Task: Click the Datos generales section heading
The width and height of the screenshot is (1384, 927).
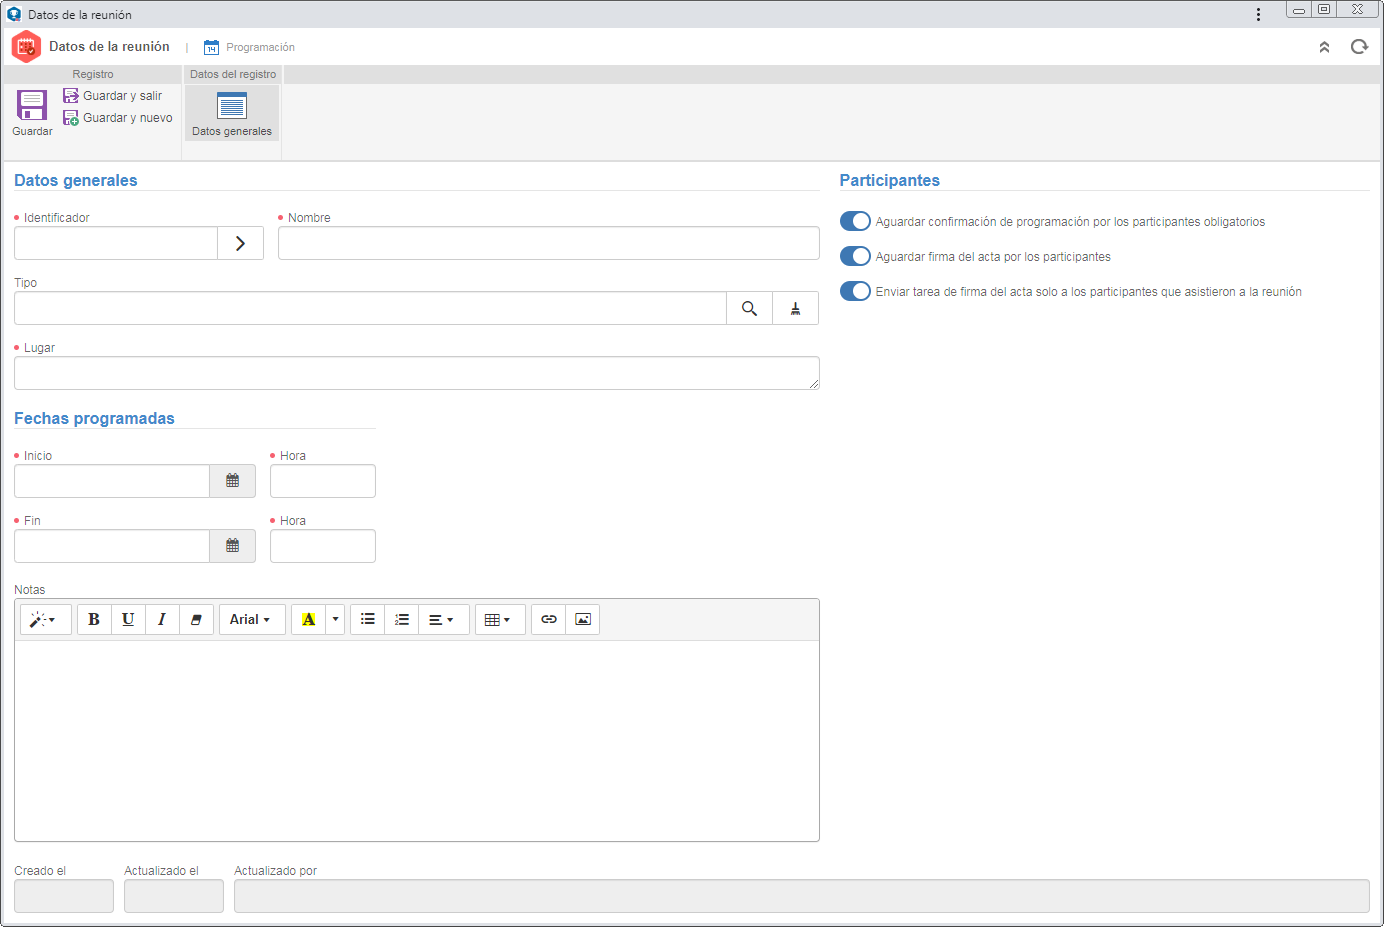Action: click(x=76, y=180)
